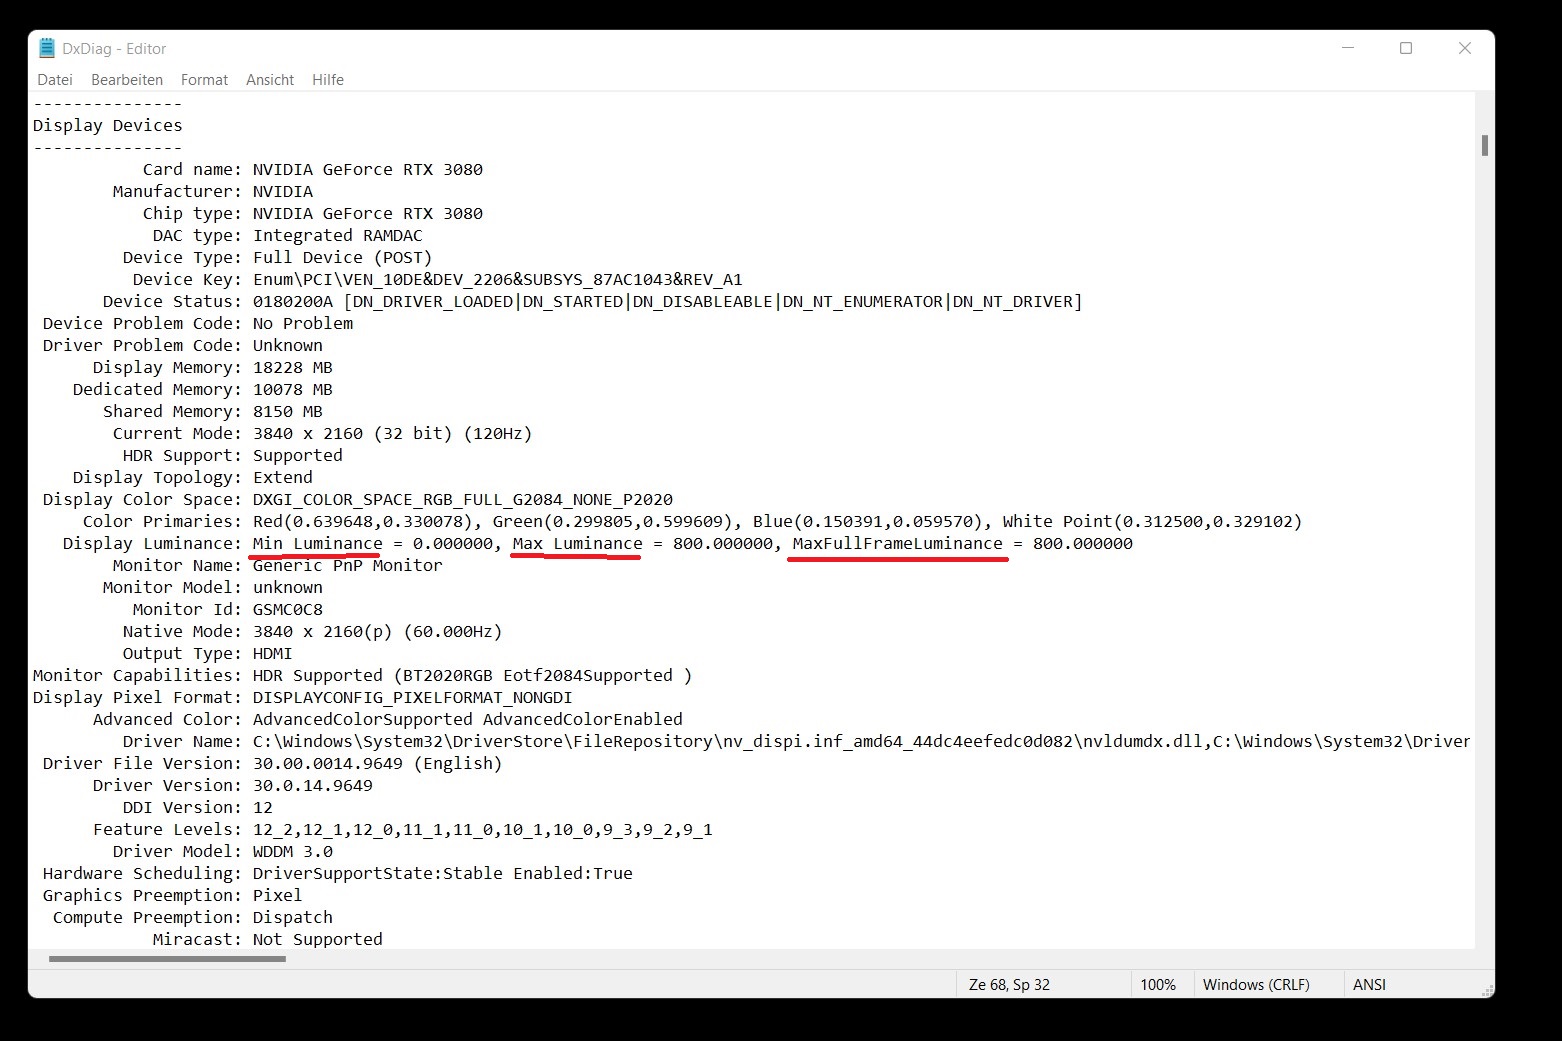The width and height of the screenshot is (1562, 1041).
Task: Click the Driver Name file path
Action: (x=862, y=741)
